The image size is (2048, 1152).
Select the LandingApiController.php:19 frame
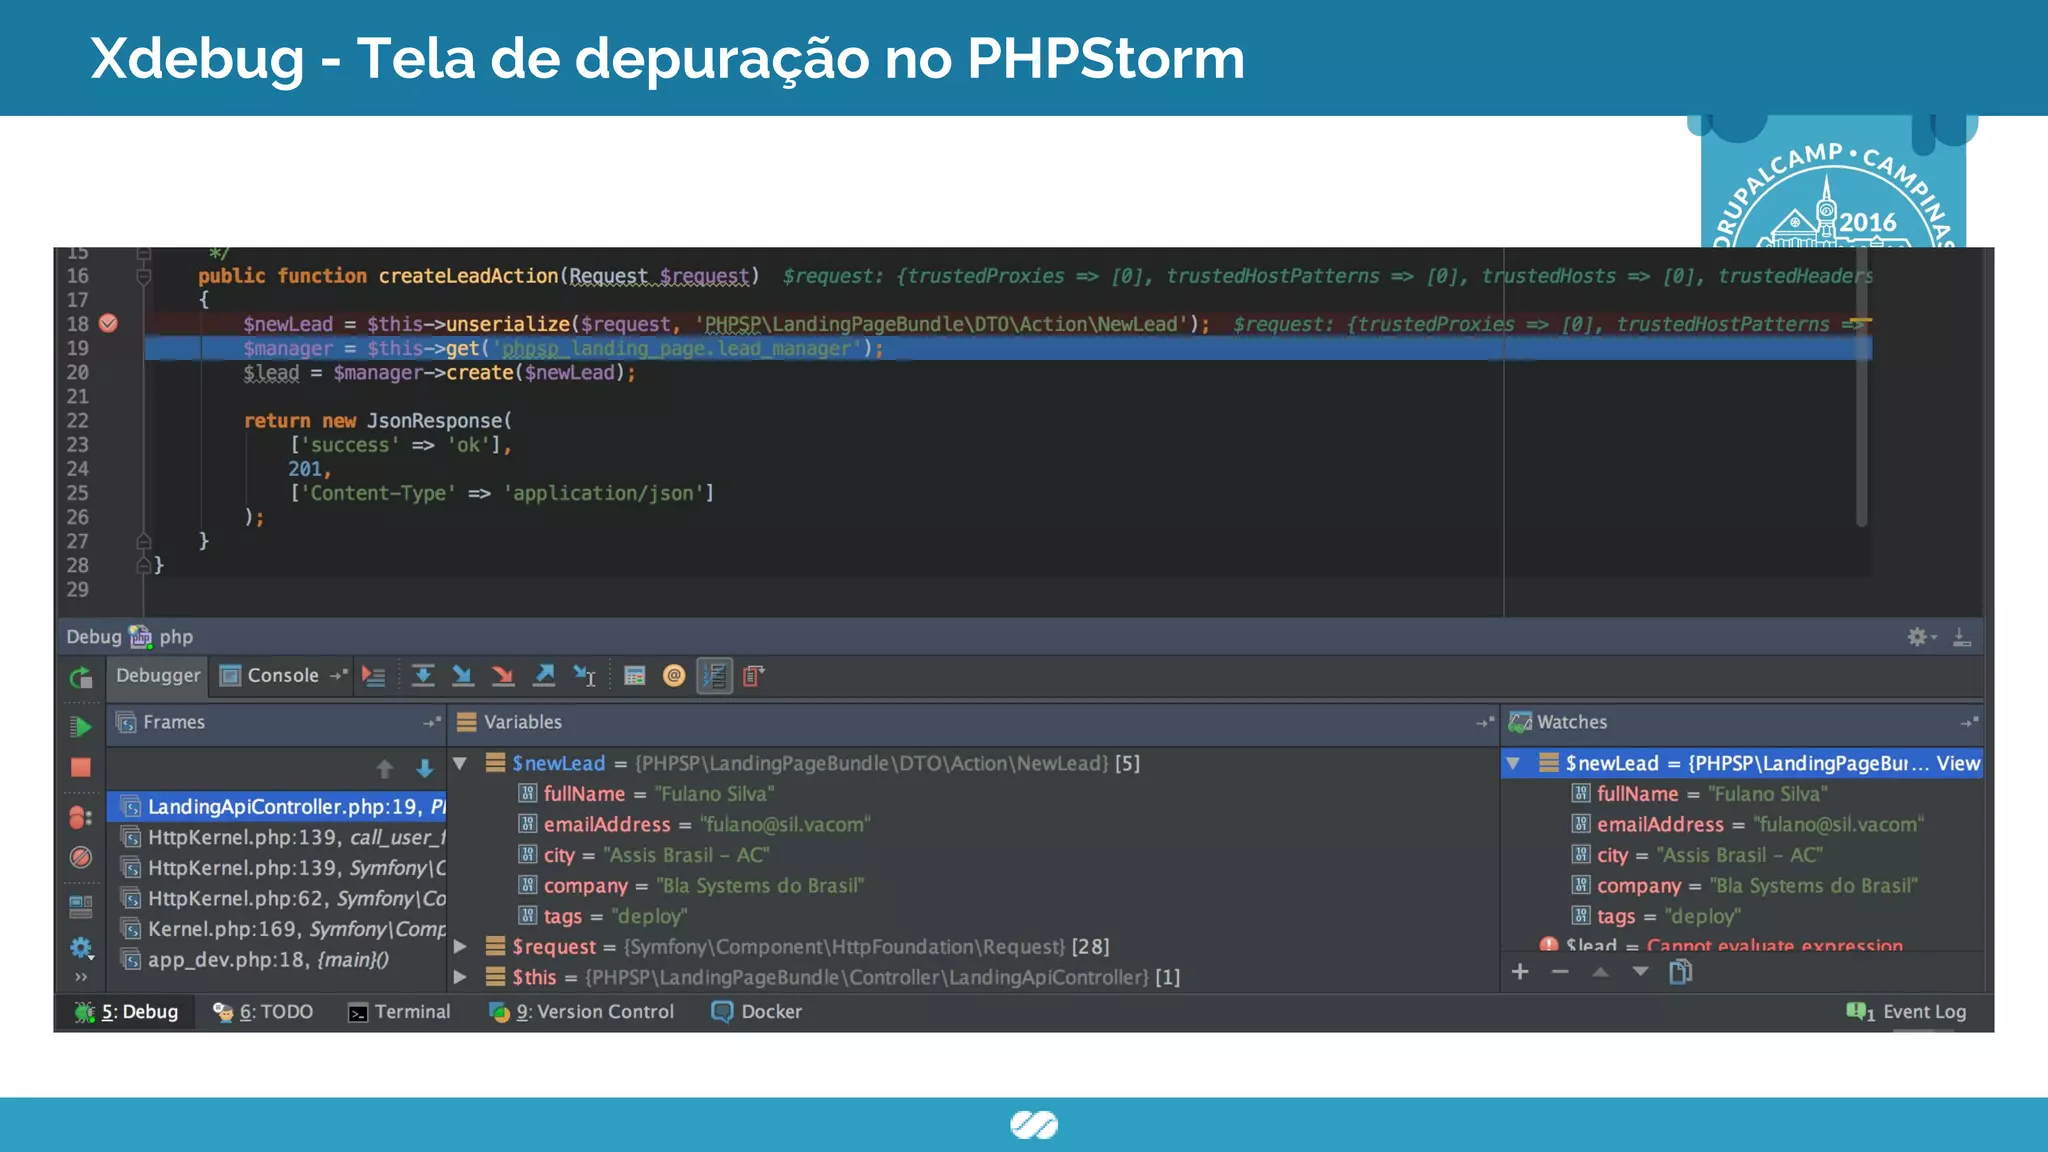coord(276,807)
